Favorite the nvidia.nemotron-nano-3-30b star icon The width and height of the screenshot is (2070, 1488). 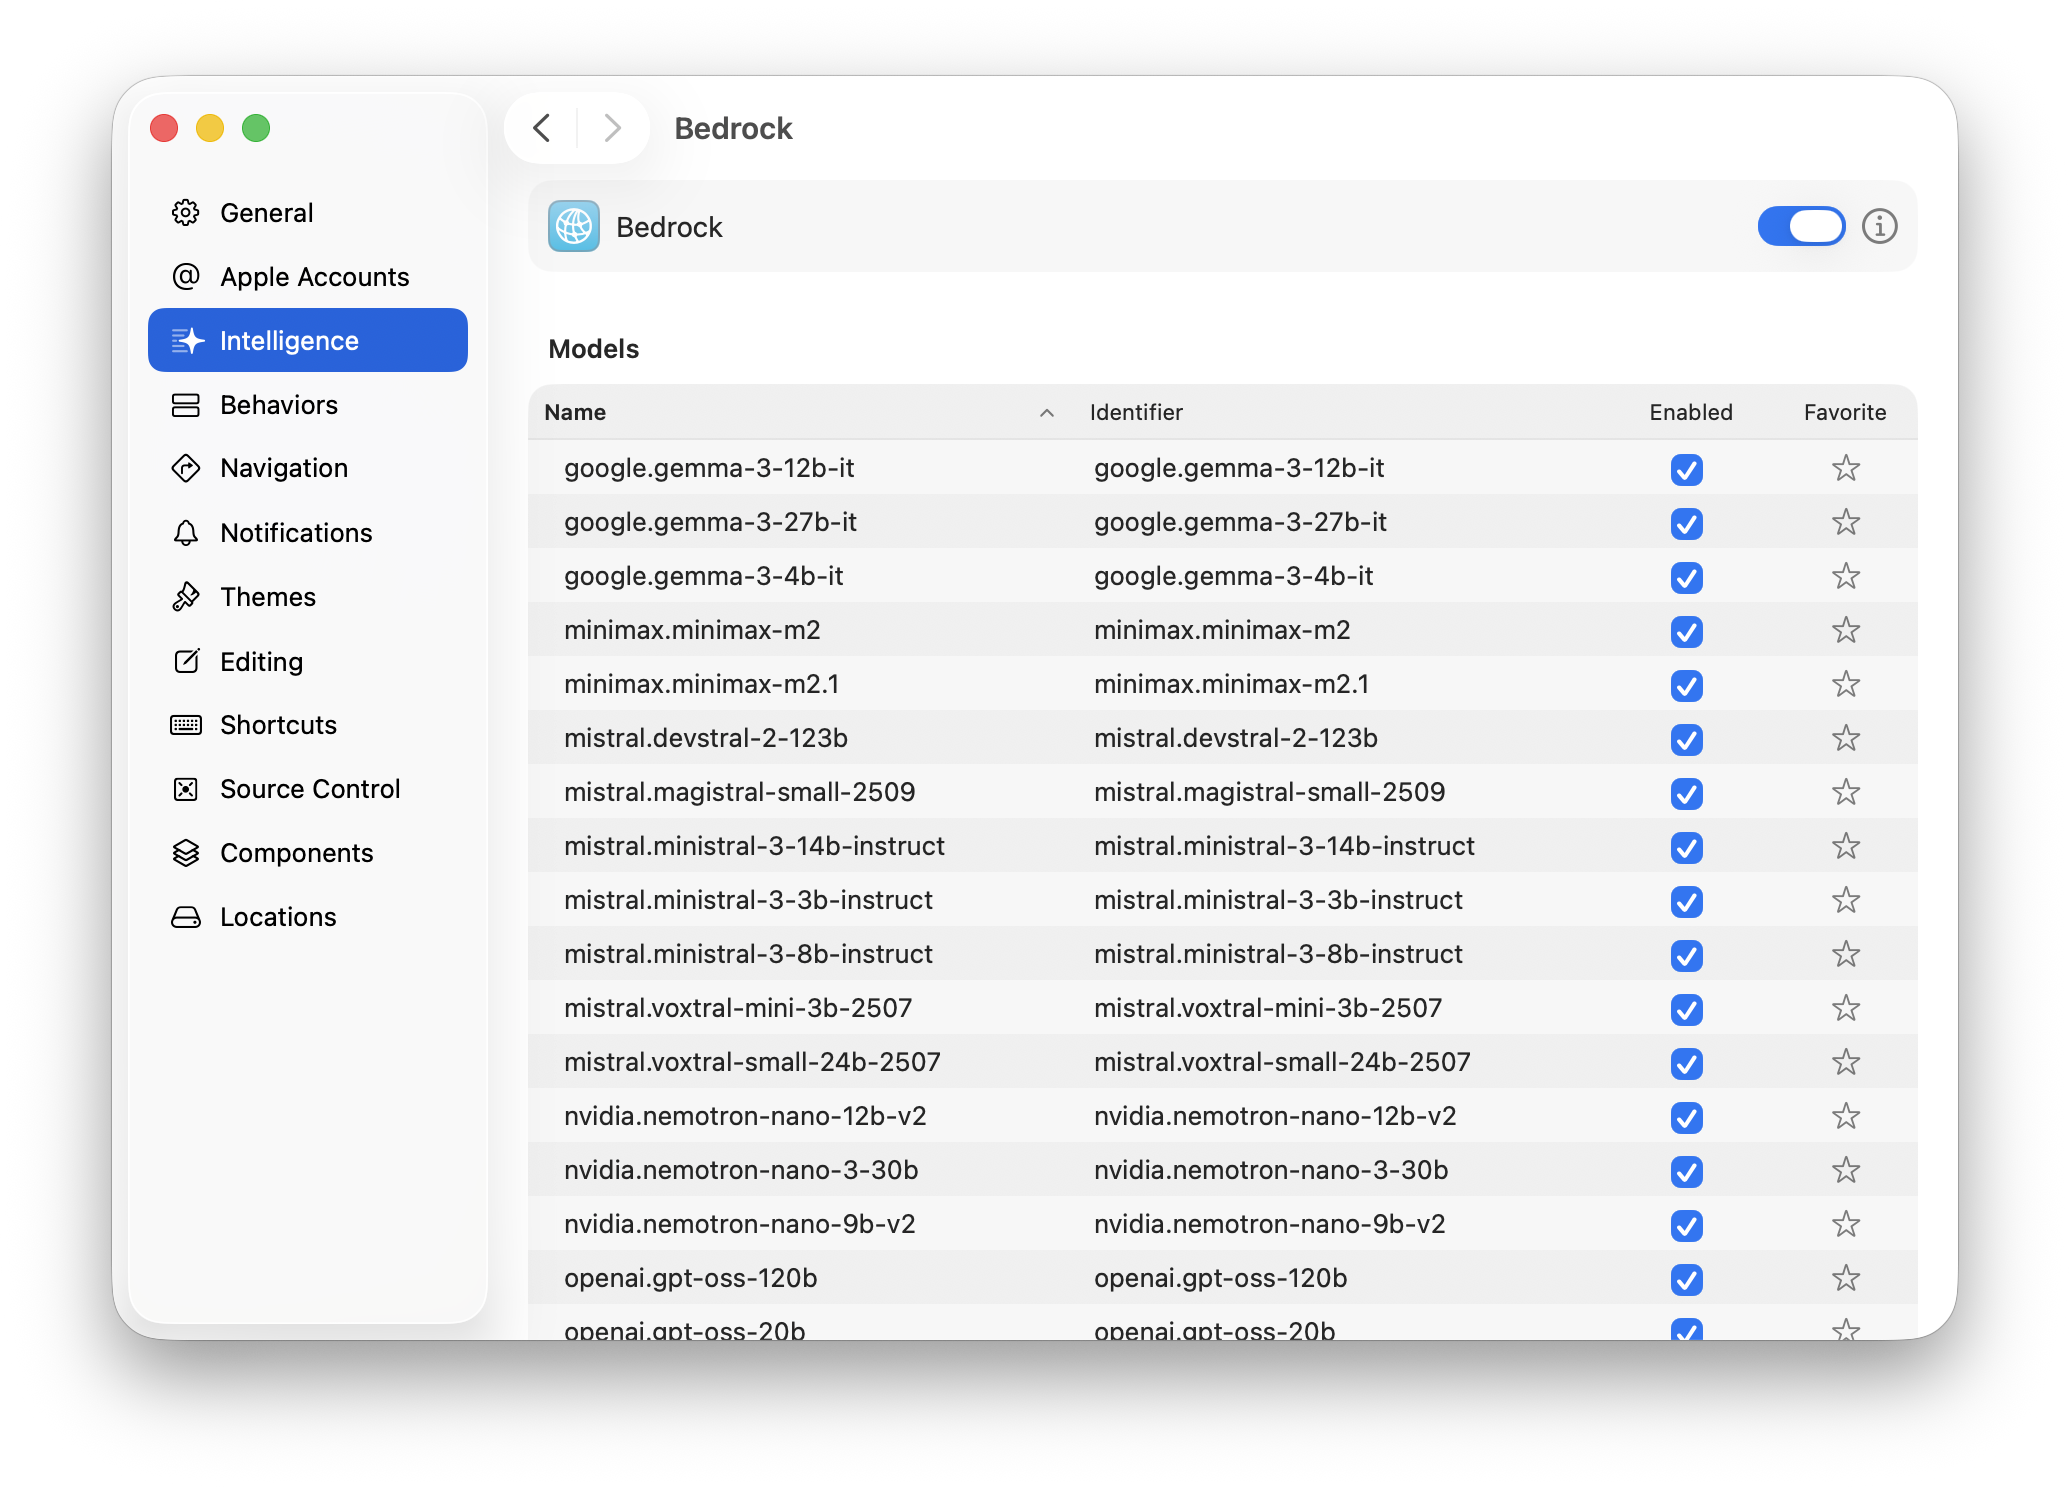1845,1170
